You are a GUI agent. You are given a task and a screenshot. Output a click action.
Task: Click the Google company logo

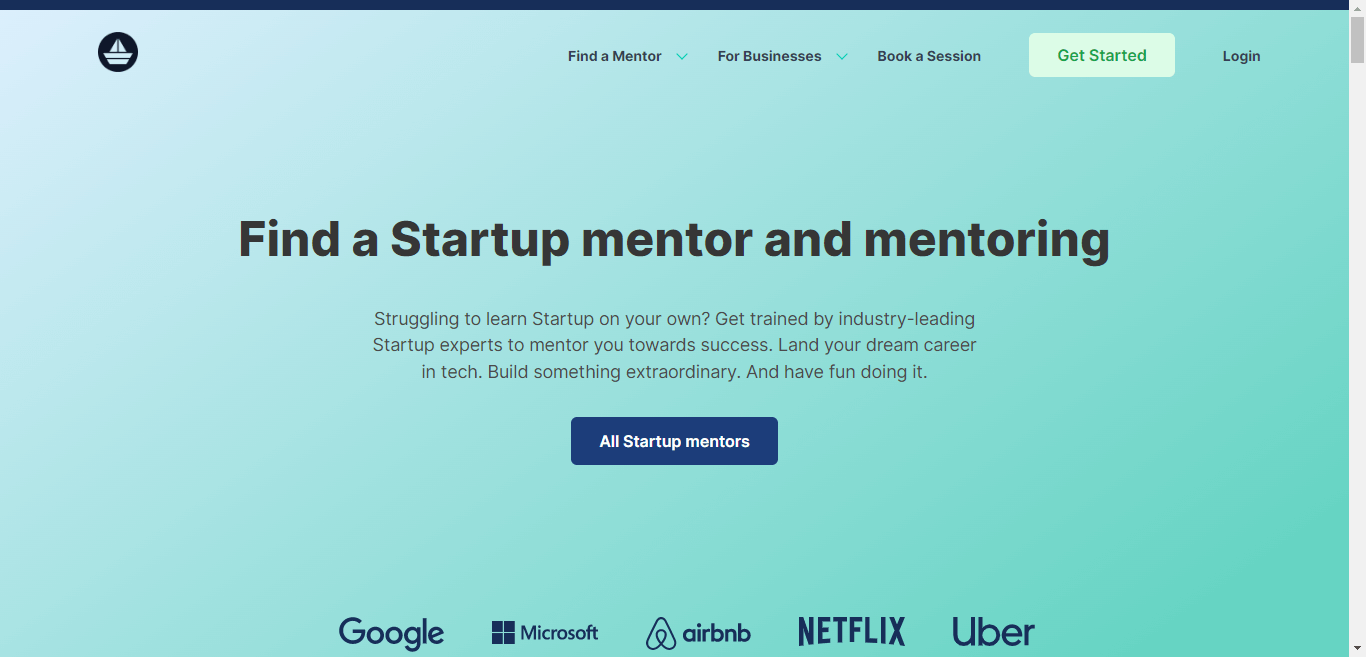(x=391, y=632)
